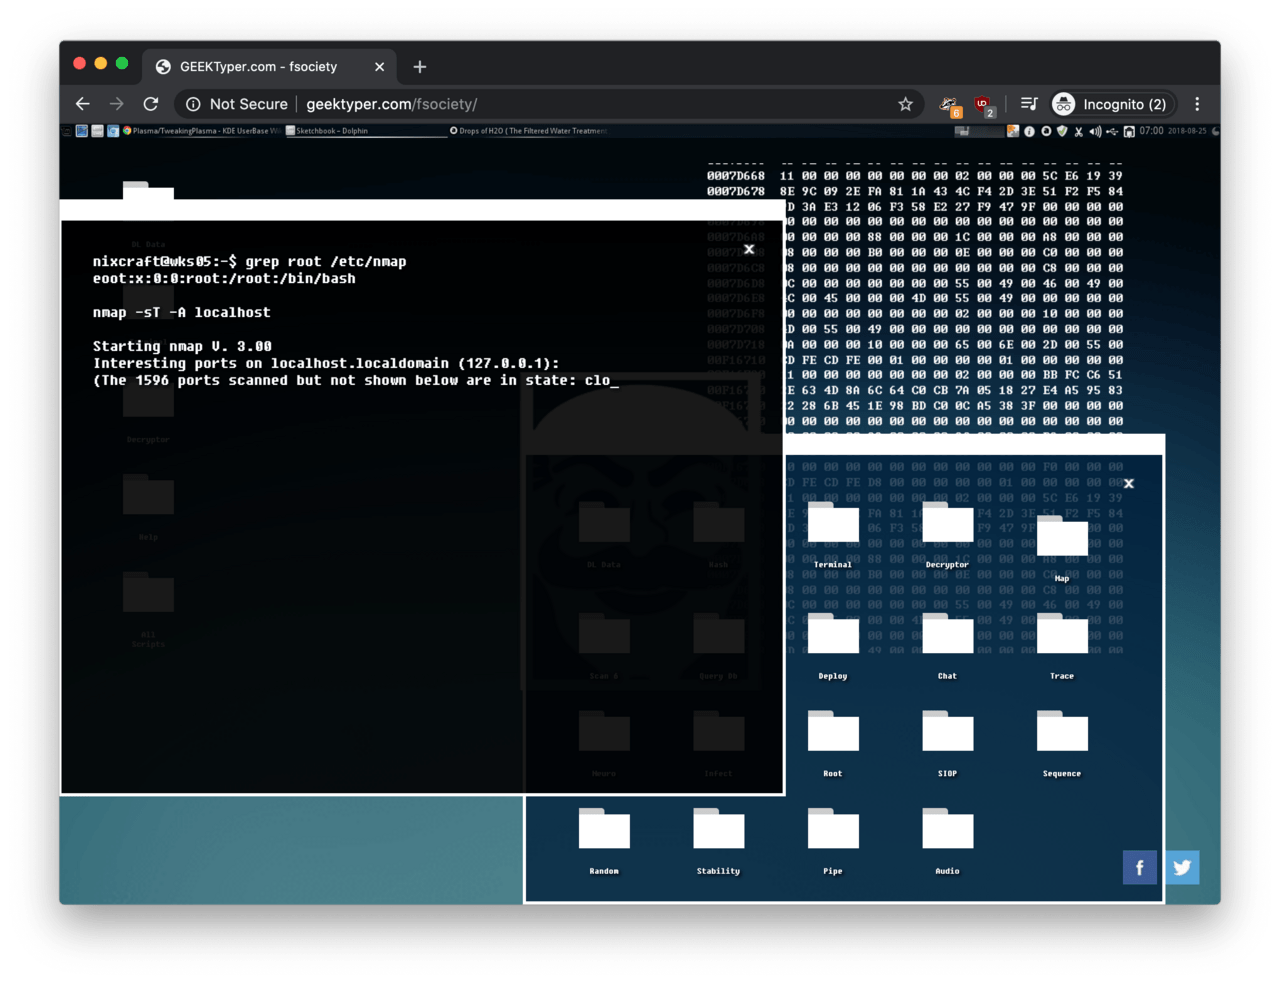Screen dimensions: 1280x983
Task: Open the uBlock extension with badge 2
Action: coord(984,105)
